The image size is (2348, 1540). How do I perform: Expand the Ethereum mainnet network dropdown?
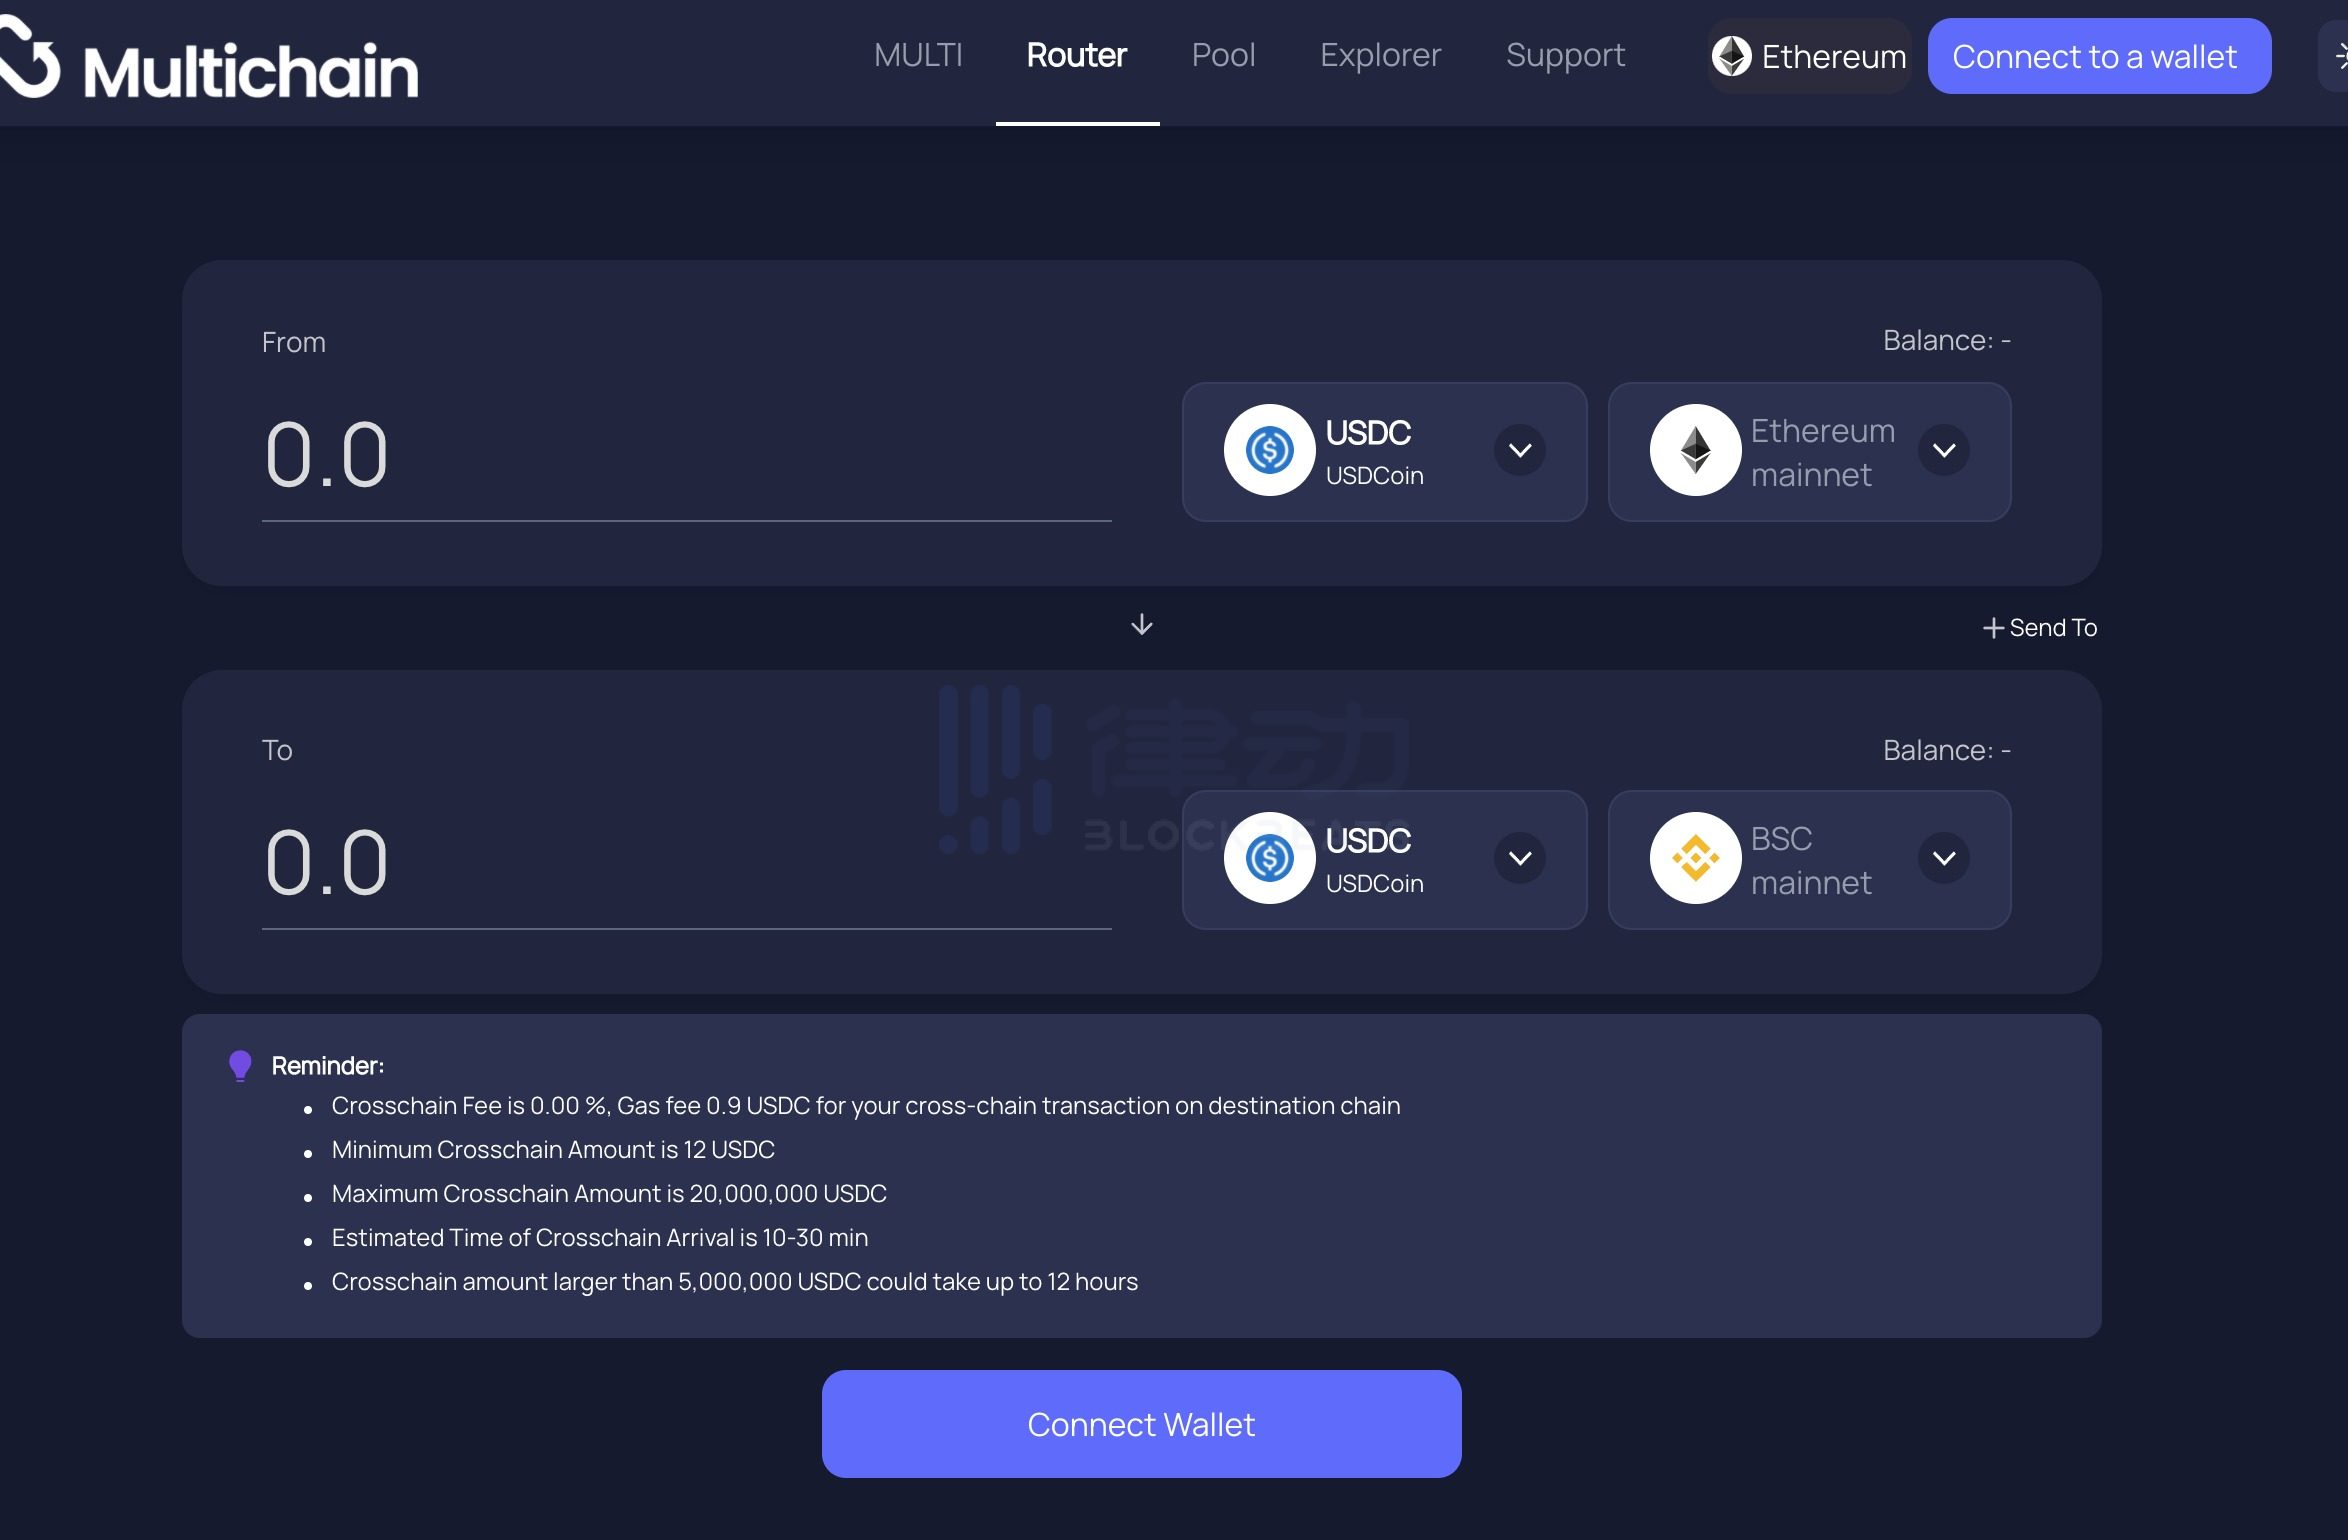coord(1944,450)
